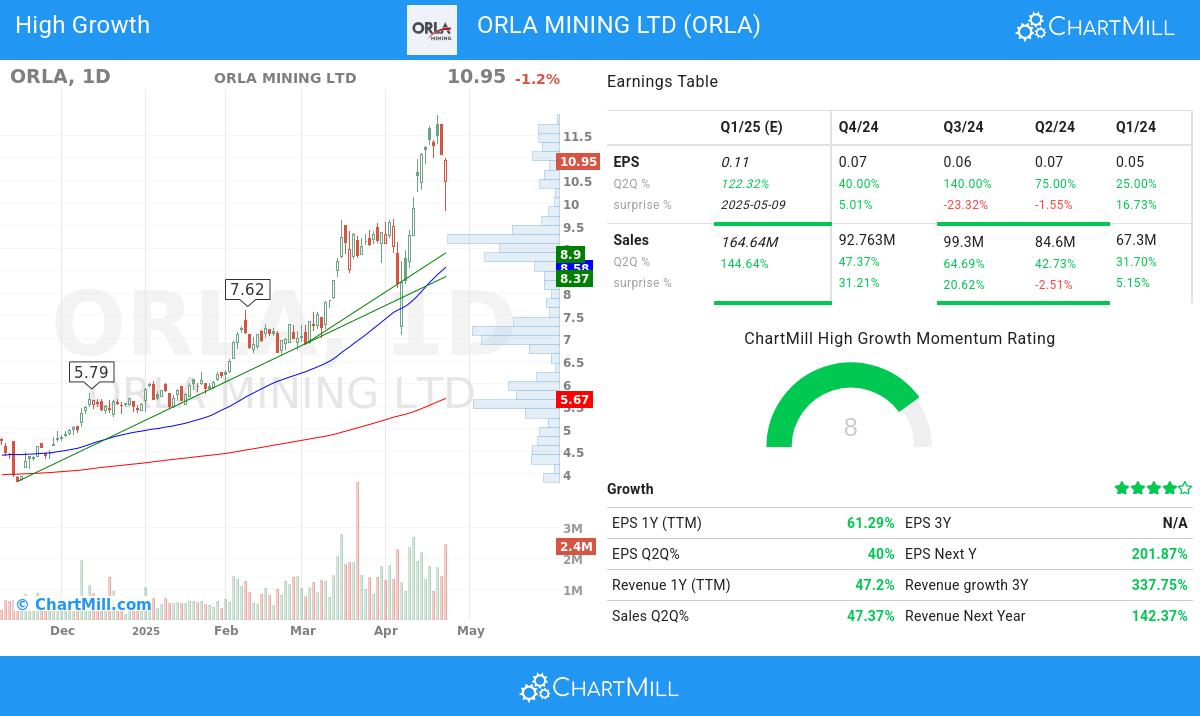This screenshot has height=716, width=1200.
Task: Select the Q4/24 earnings column header
Action: [858, 127]
